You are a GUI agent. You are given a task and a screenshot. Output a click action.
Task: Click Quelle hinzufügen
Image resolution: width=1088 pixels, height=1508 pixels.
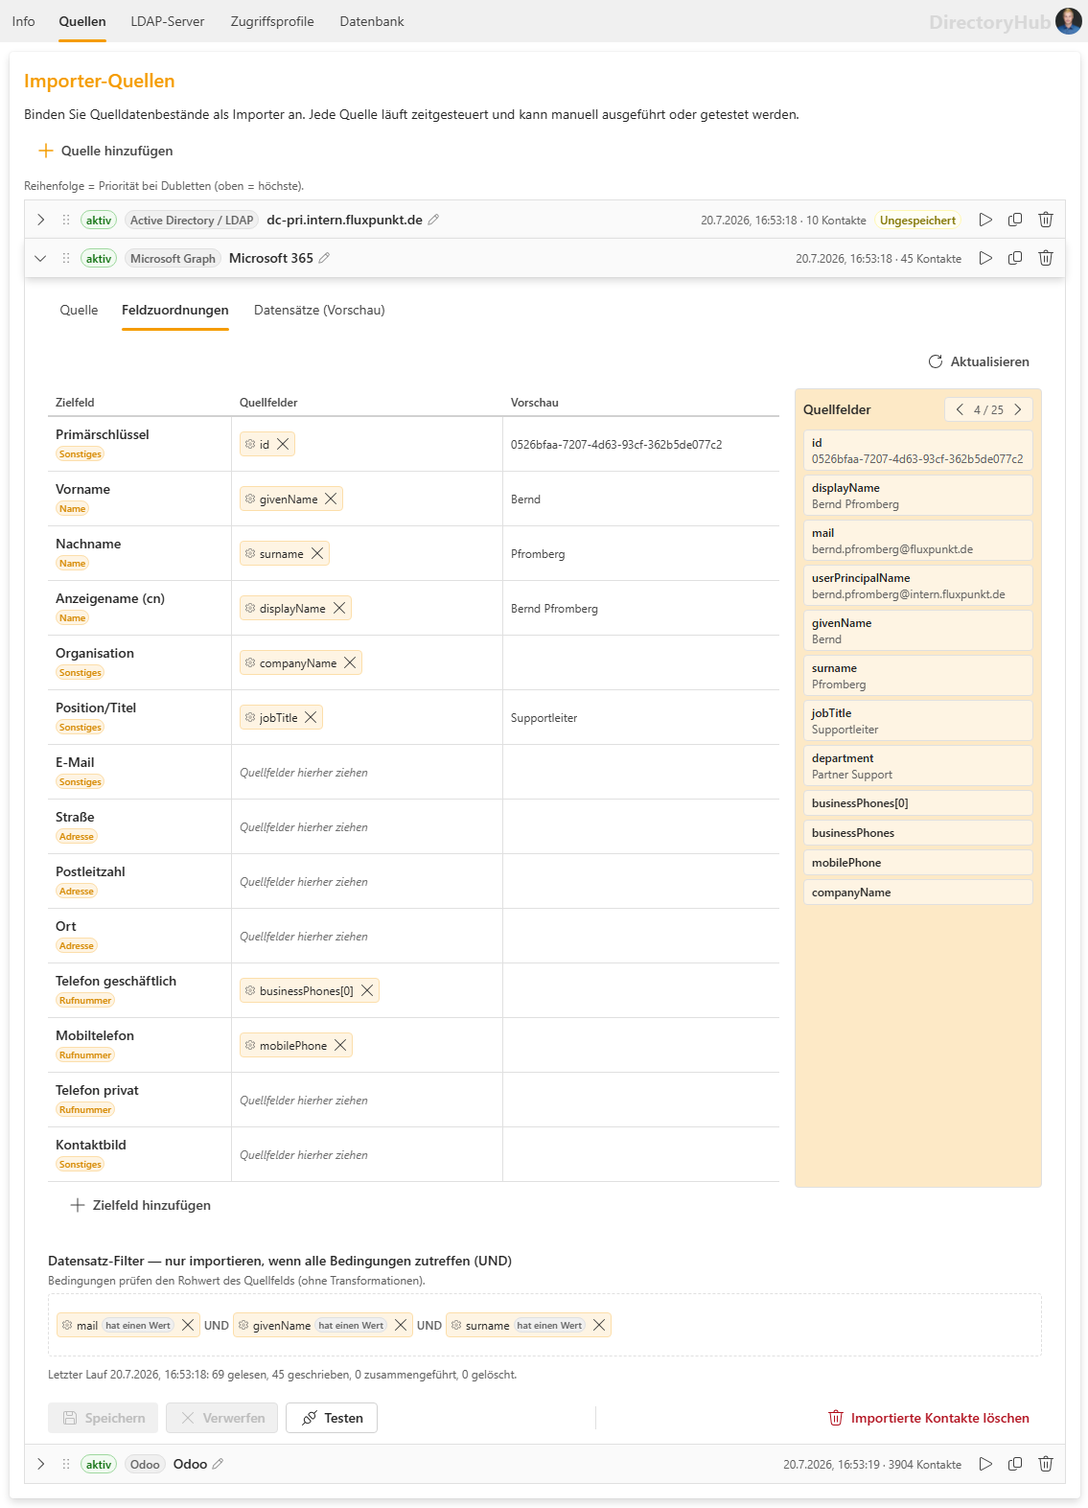click(x=106, y=151)
